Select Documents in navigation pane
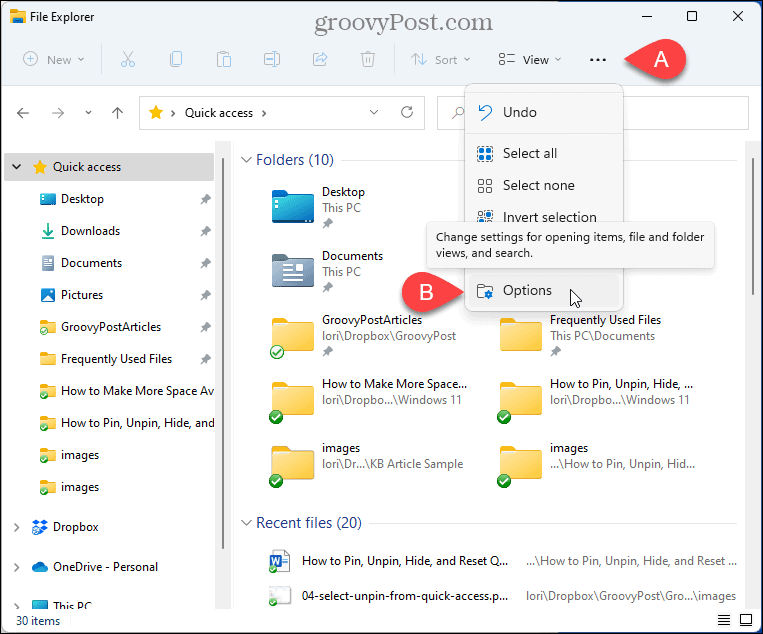763x634 pixels. [91, 263]
